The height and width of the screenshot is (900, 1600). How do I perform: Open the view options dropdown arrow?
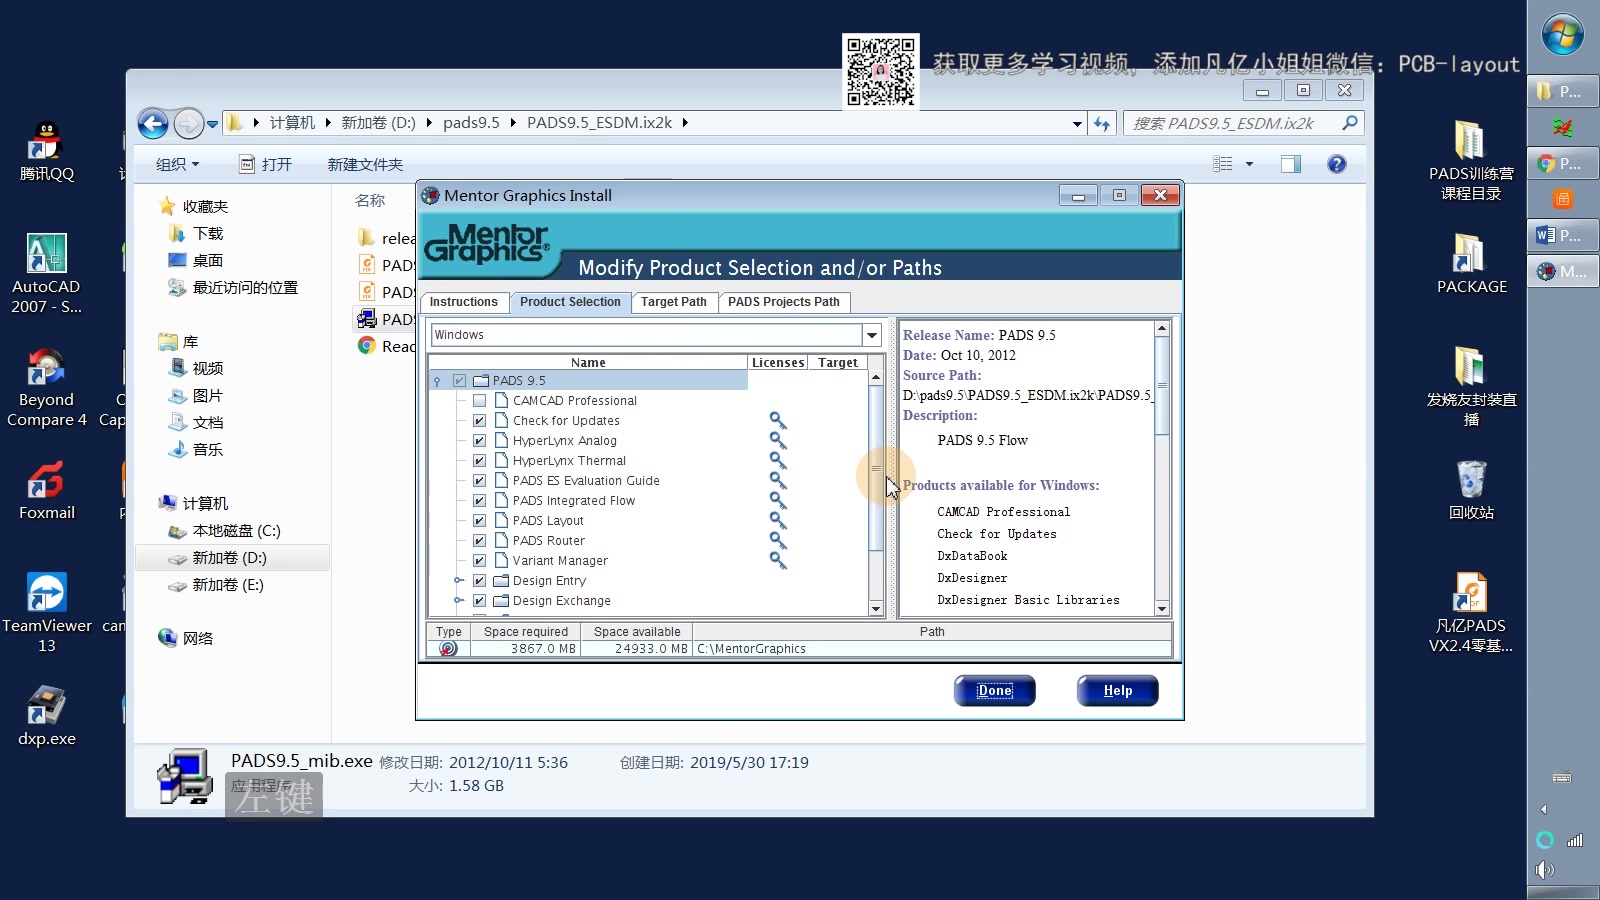coord(1249,164)
